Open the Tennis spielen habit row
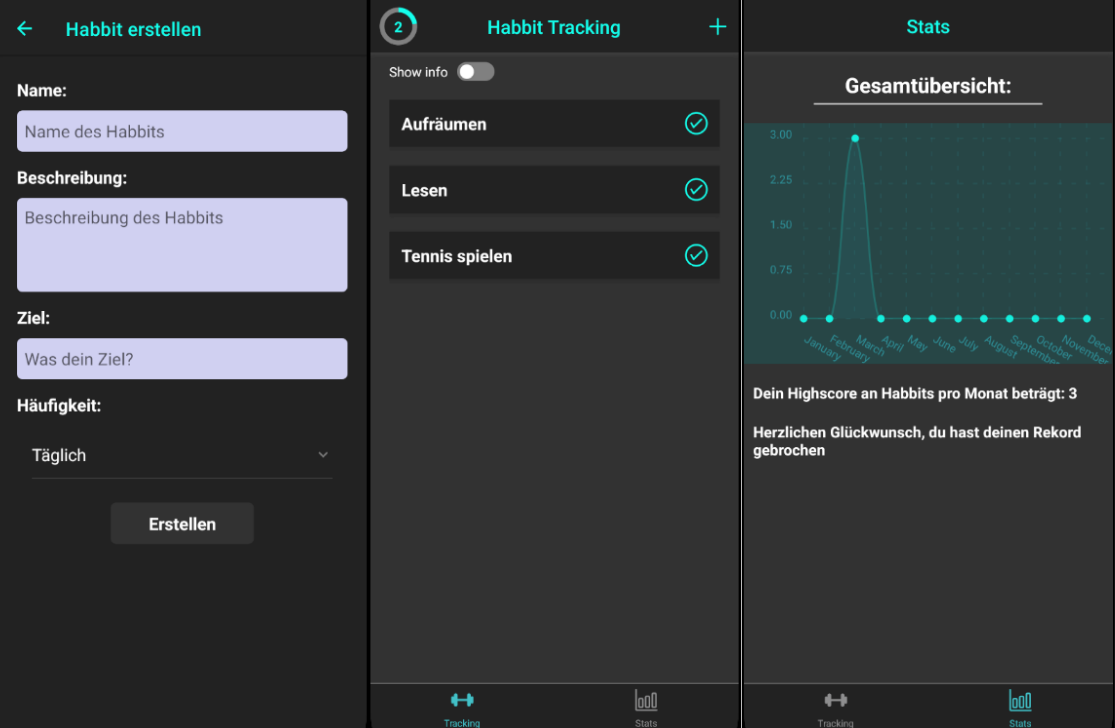The width and height of the screenshot is (1115, 728). pyautogui.click(x=554, y=255)
